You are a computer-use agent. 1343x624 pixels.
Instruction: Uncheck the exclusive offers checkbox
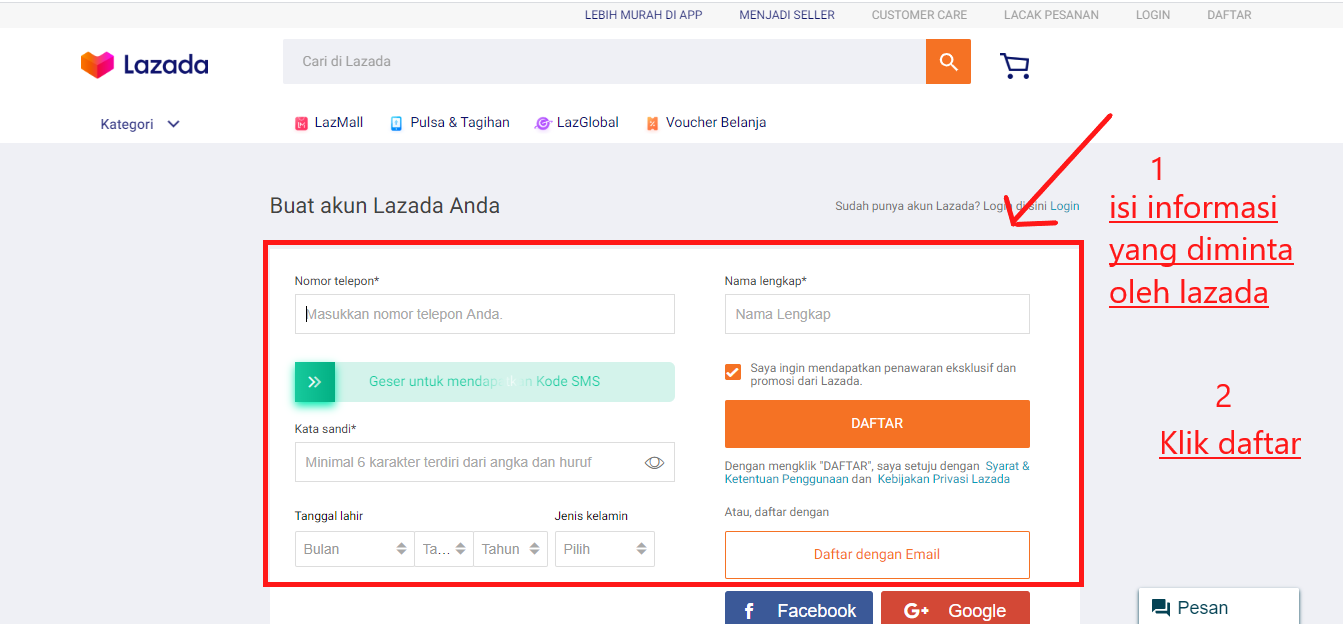coord(733,372)
